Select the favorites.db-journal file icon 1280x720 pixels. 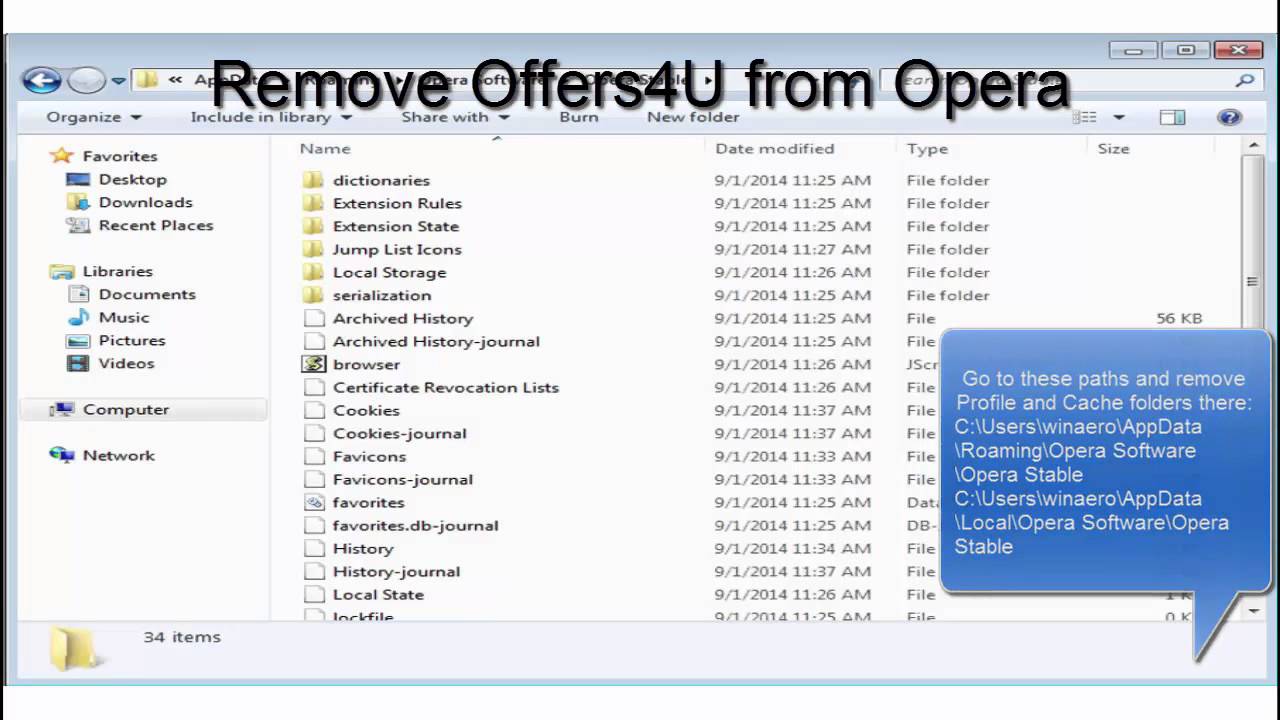(x=314, y=525)
